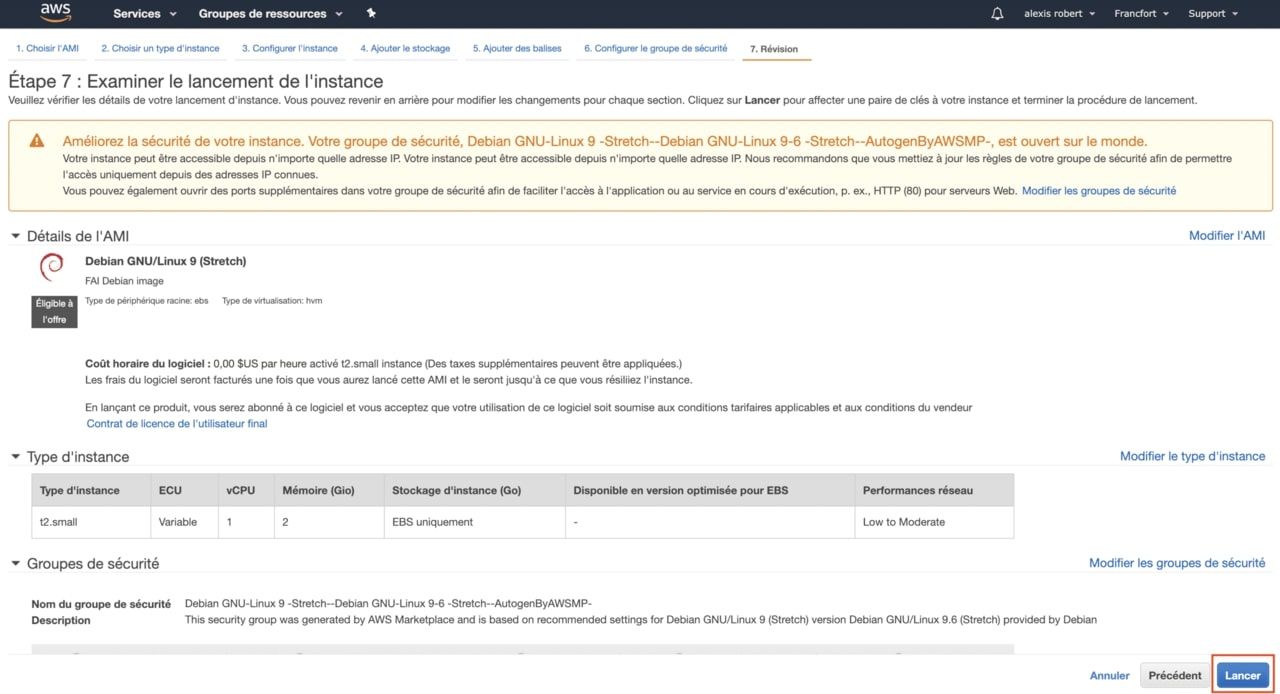Collapse the Détails de l'AMI section

point(15,236)
